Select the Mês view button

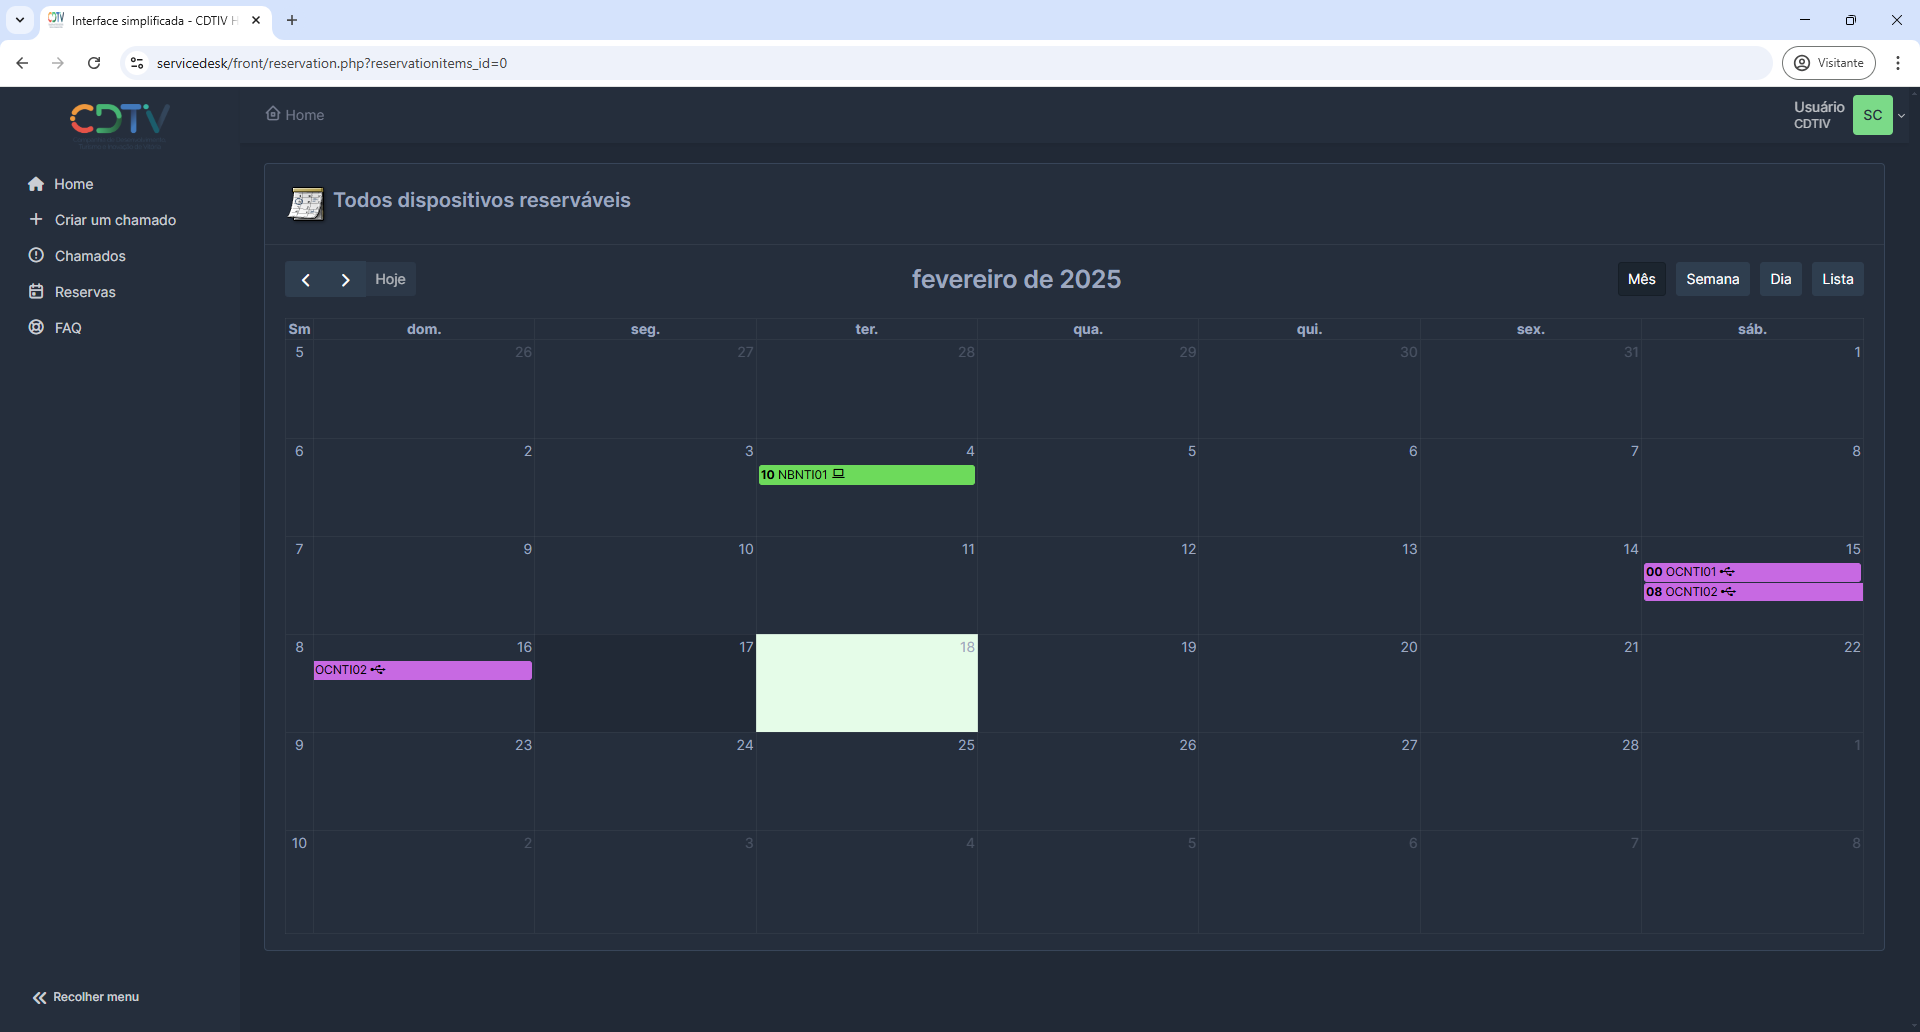click(1641, 280)
